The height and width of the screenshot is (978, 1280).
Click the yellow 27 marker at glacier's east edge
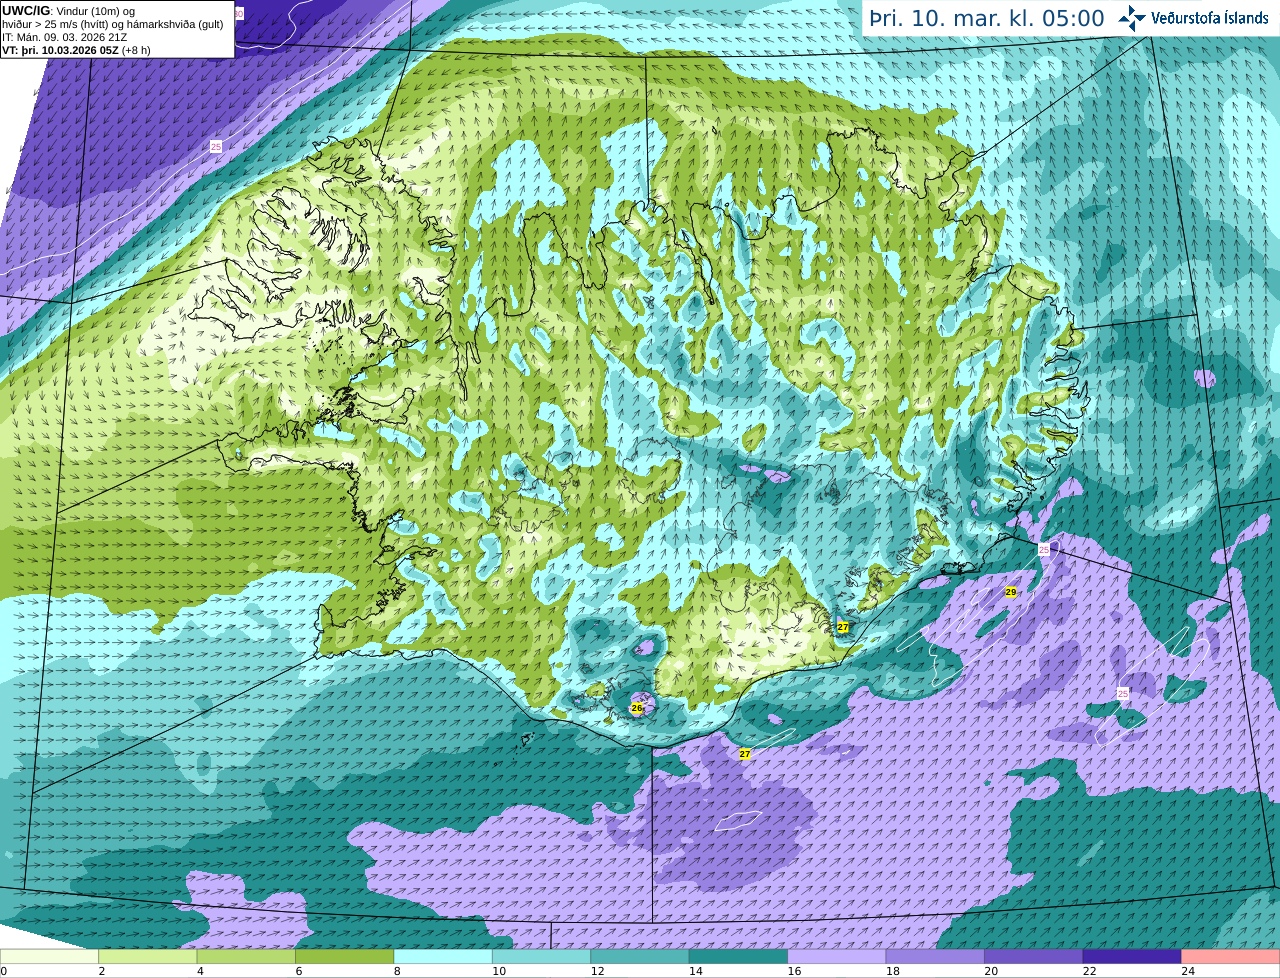(x=843, y=627)
